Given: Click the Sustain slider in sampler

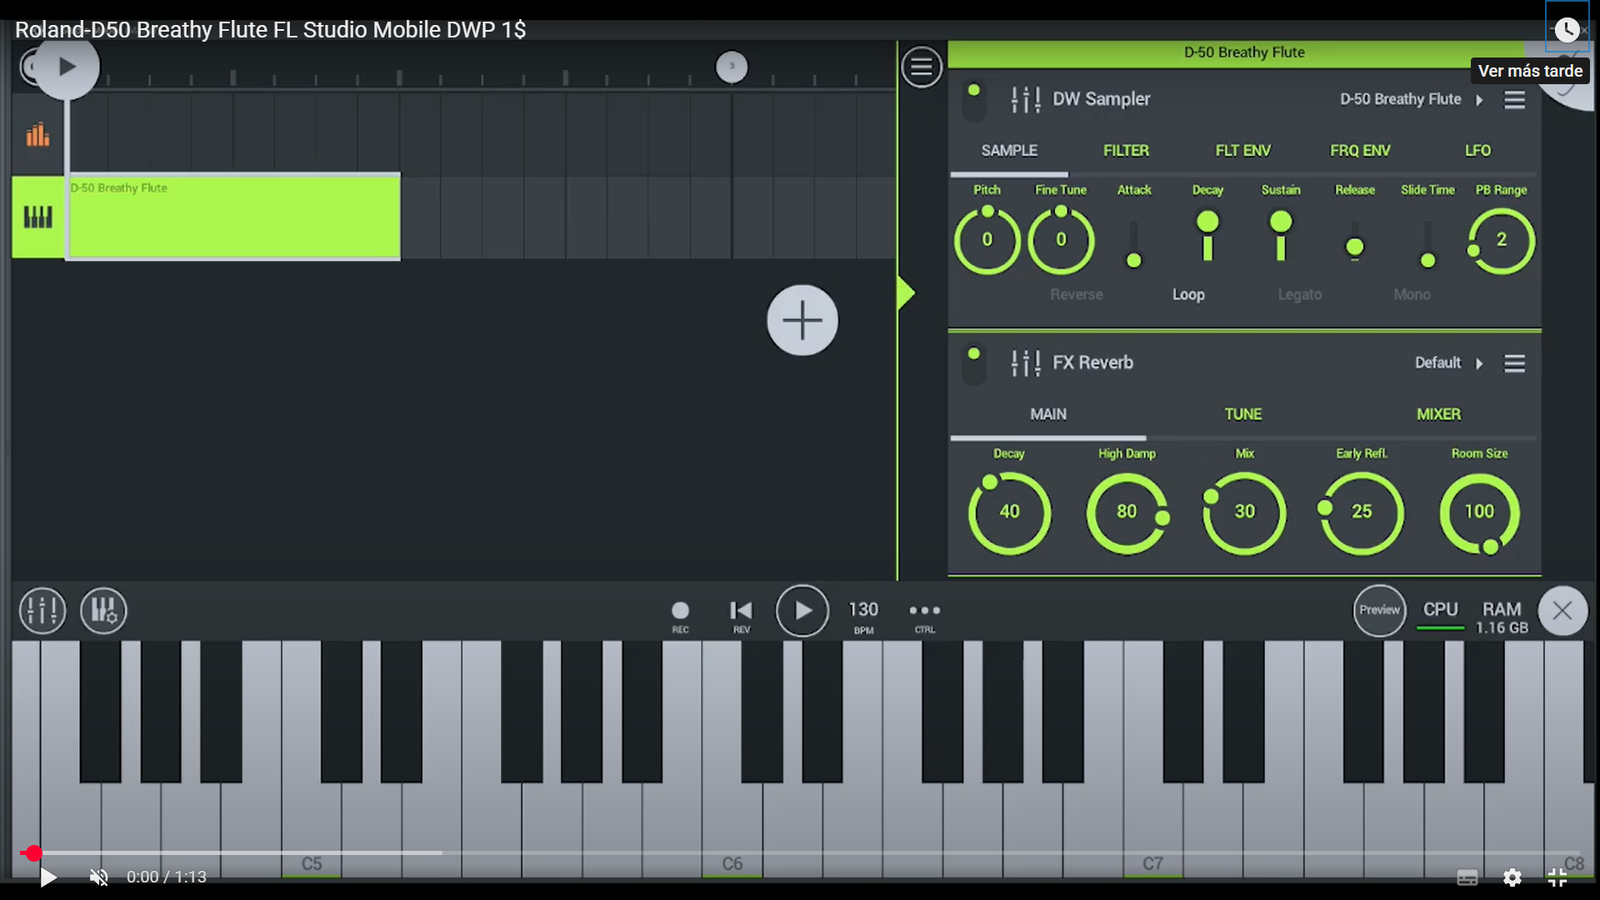Looking at the screenshot, I should point(1280,236).
